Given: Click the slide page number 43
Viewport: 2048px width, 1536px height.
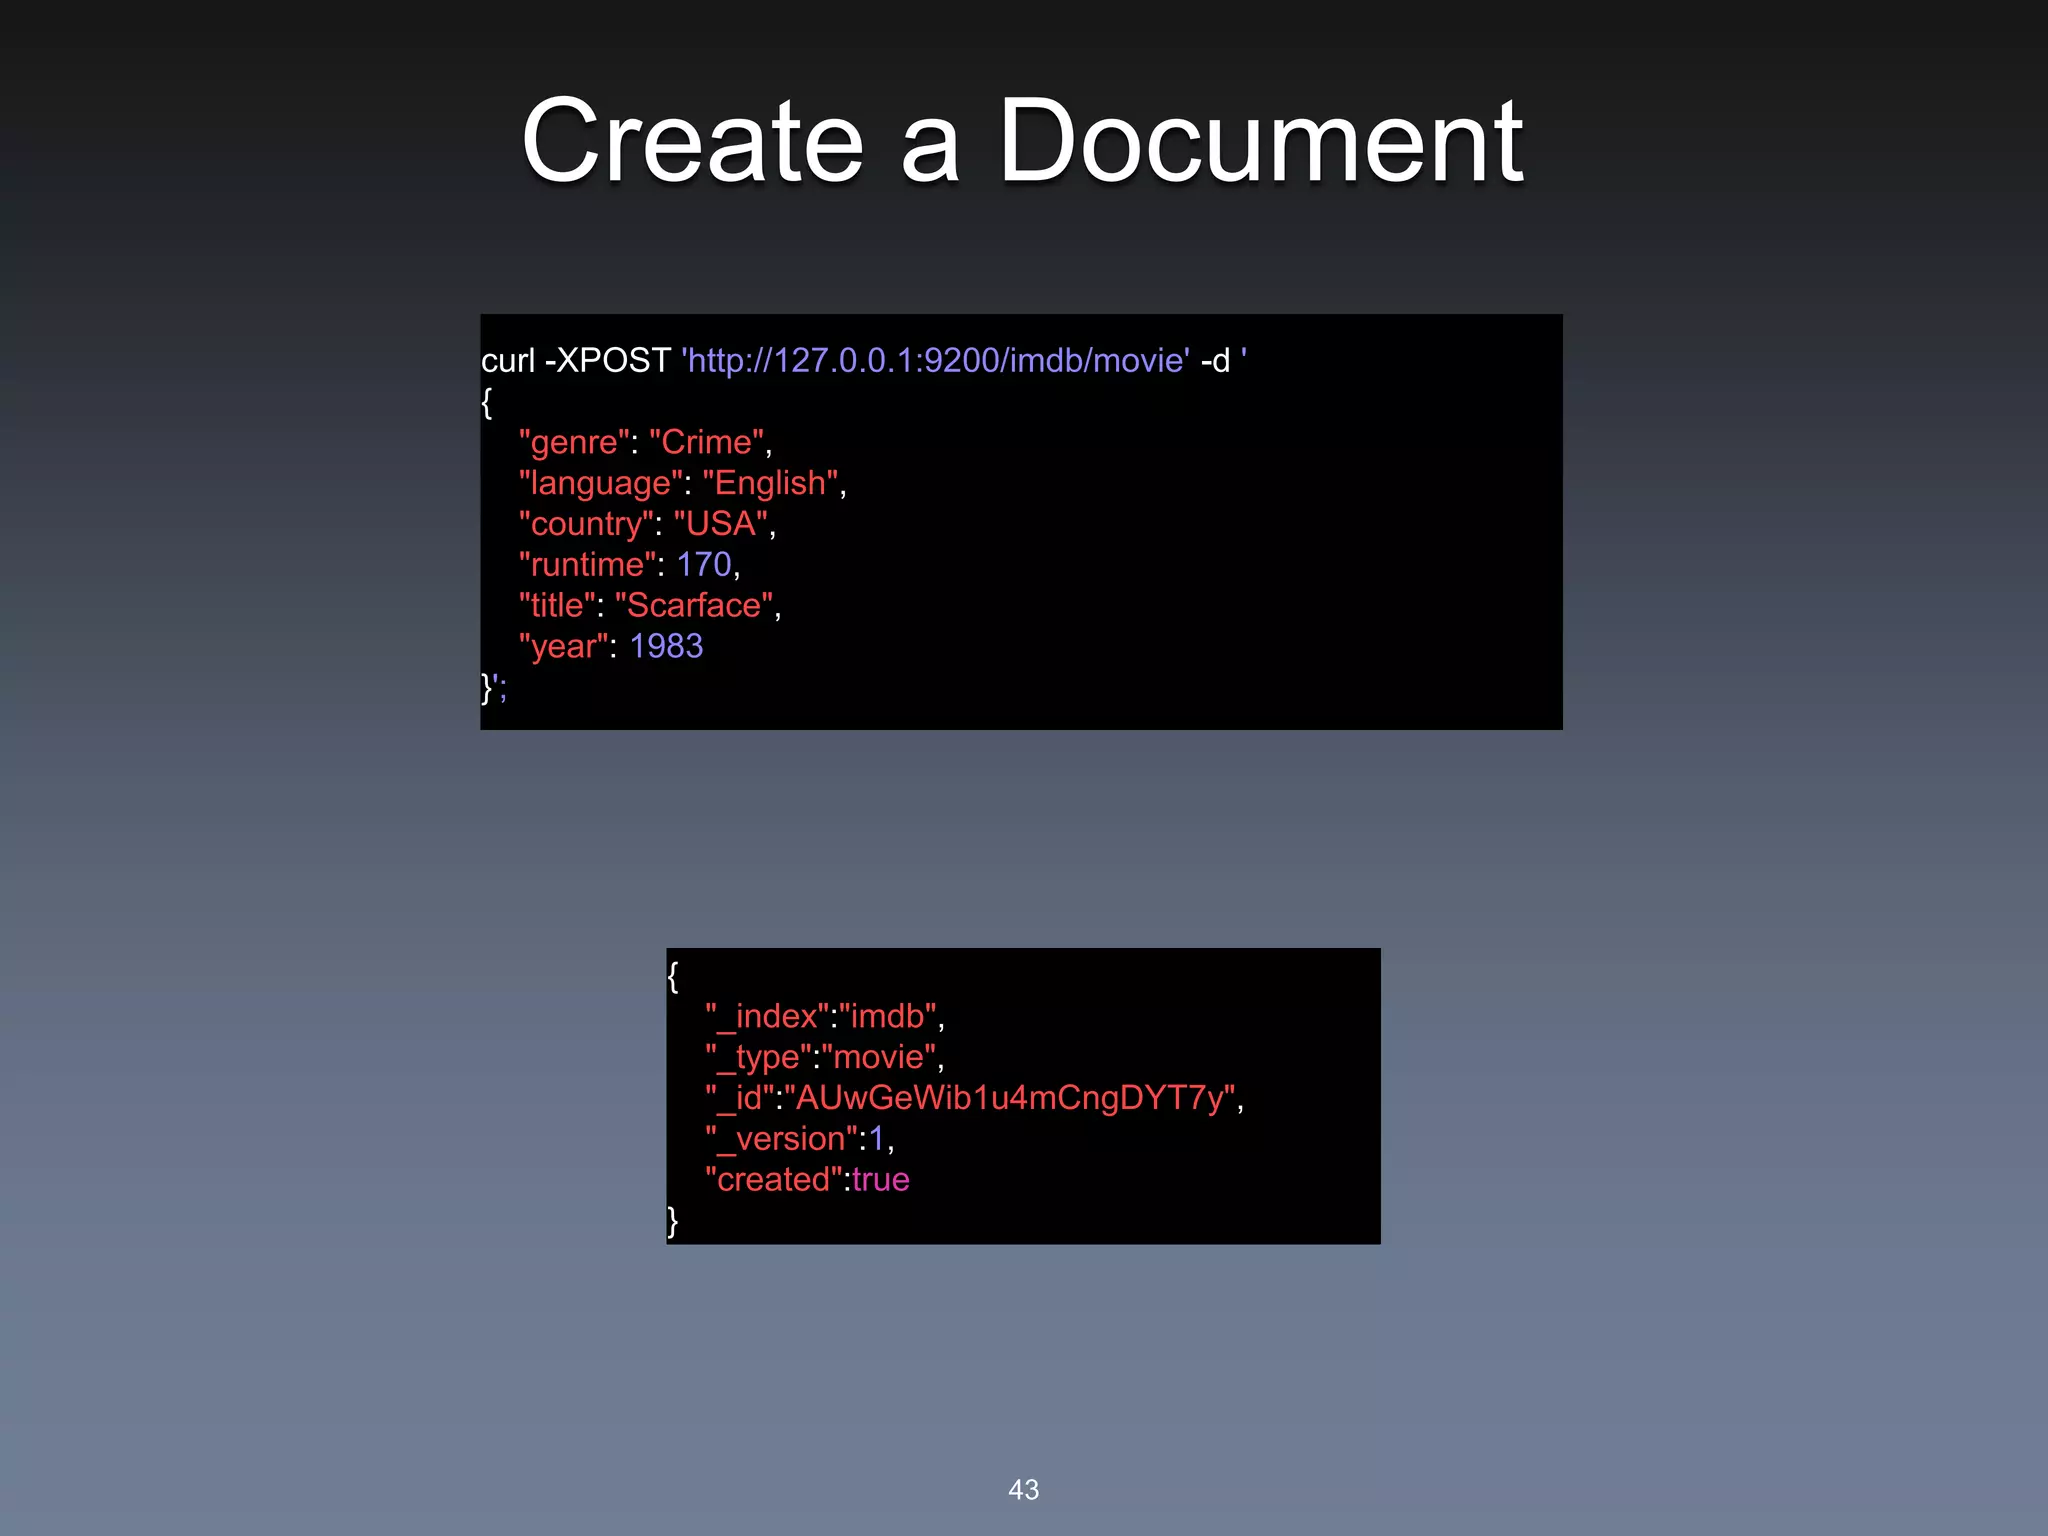Looking at the screenshot, I should point(1023,1490).
